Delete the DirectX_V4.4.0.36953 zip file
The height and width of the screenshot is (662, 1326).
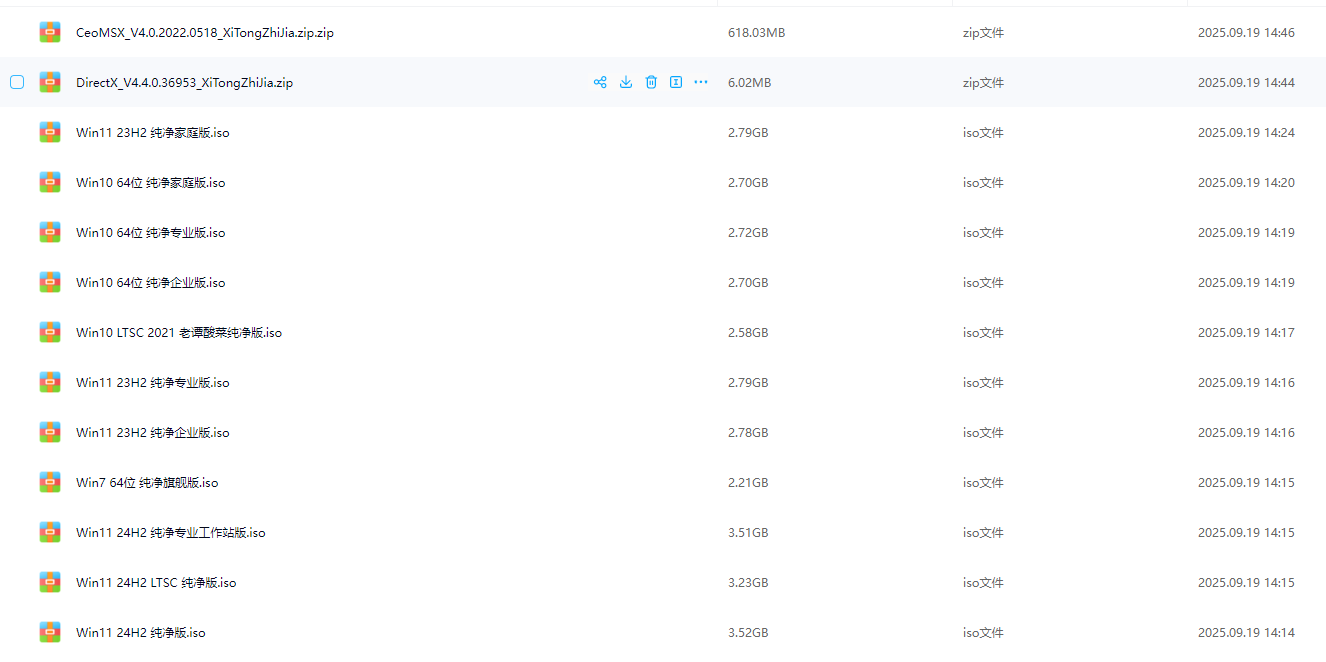651,82
